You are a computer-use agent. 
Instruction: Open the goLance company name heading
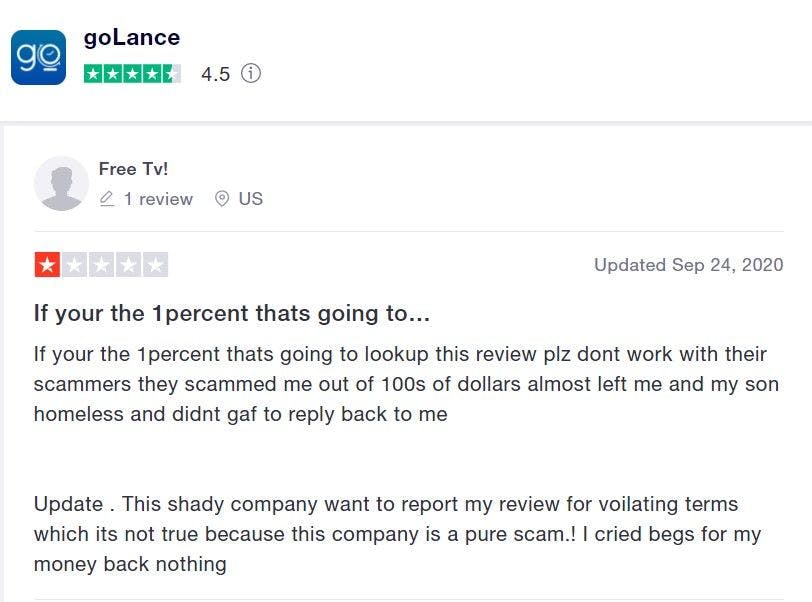[132, 38]
